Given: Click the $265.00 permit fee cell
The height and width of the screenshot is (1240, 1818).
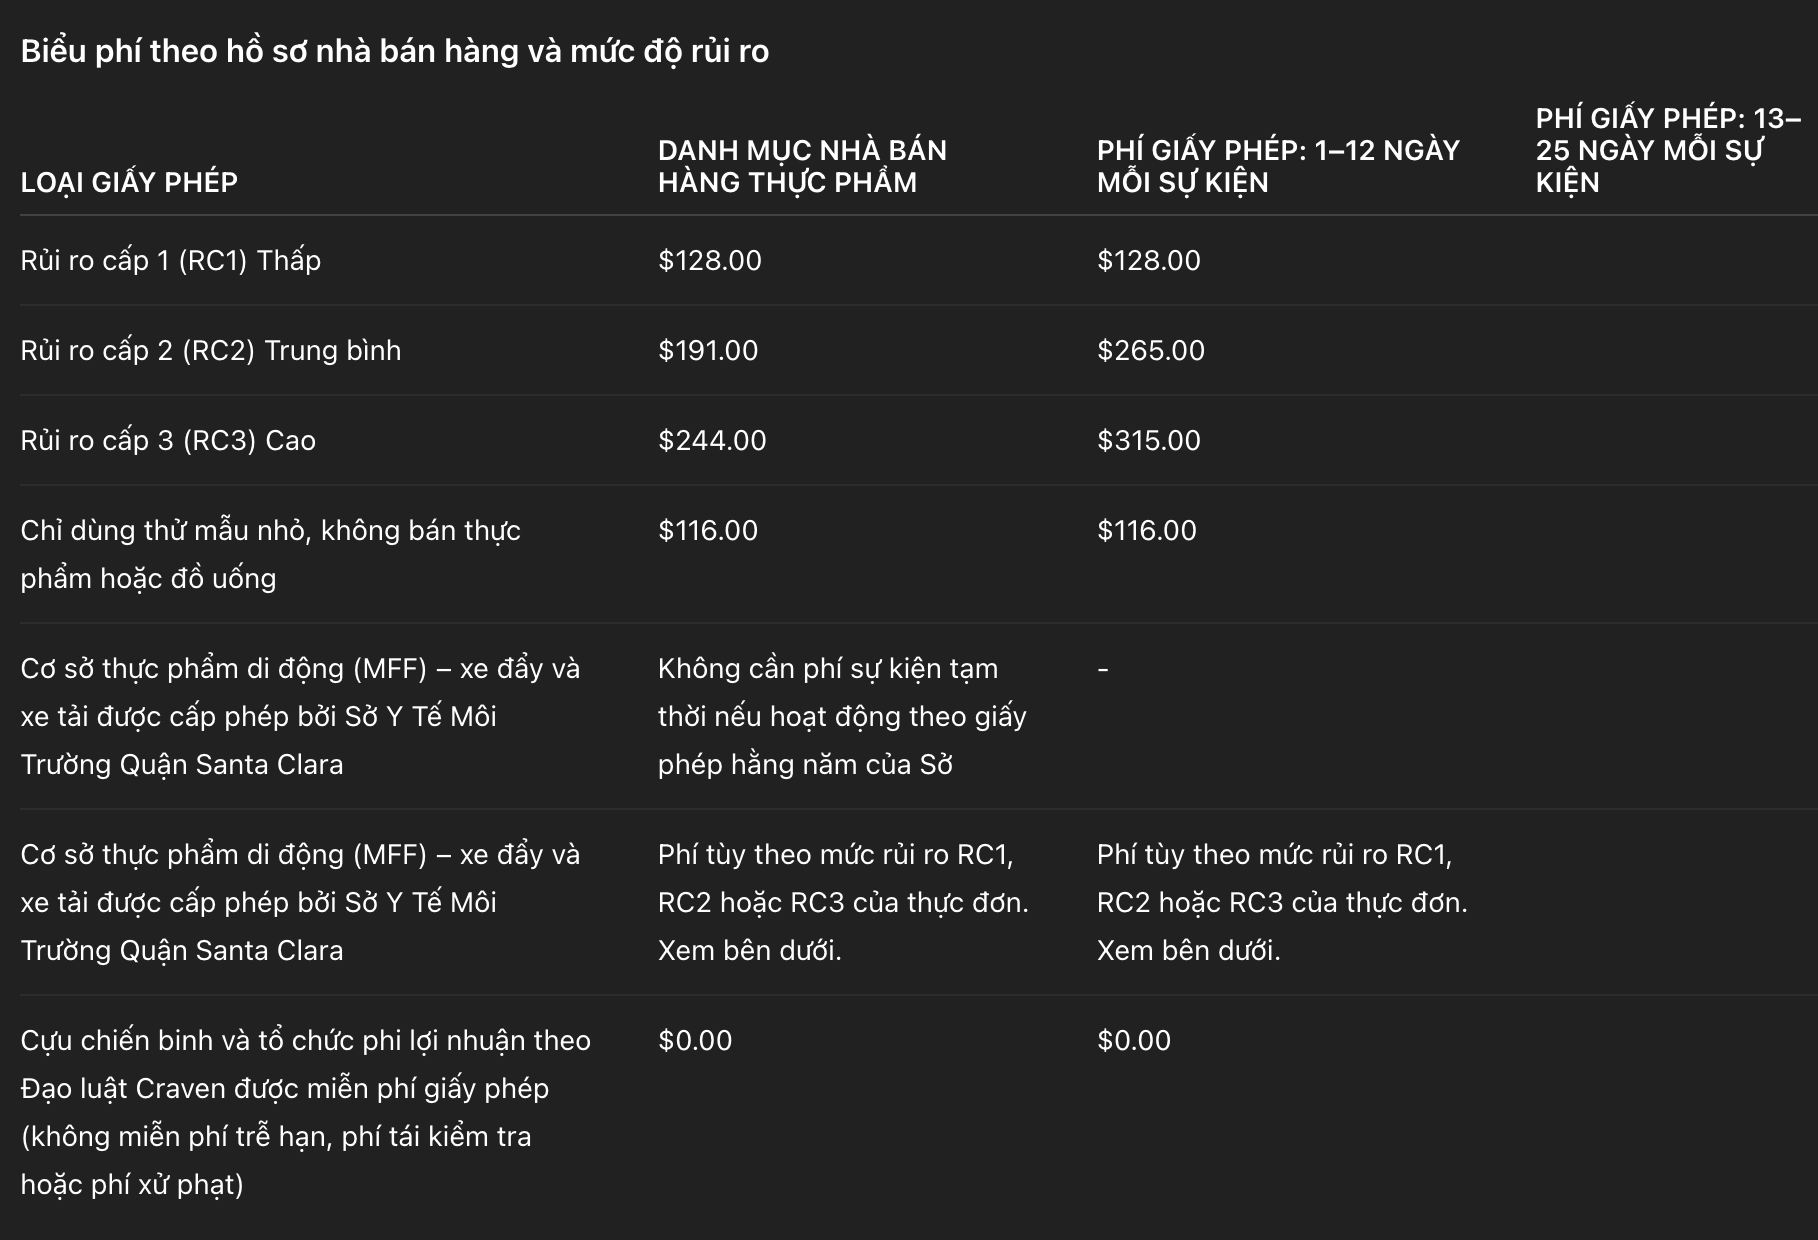Looking at the screenshot, I should (x=1151, y=350).
